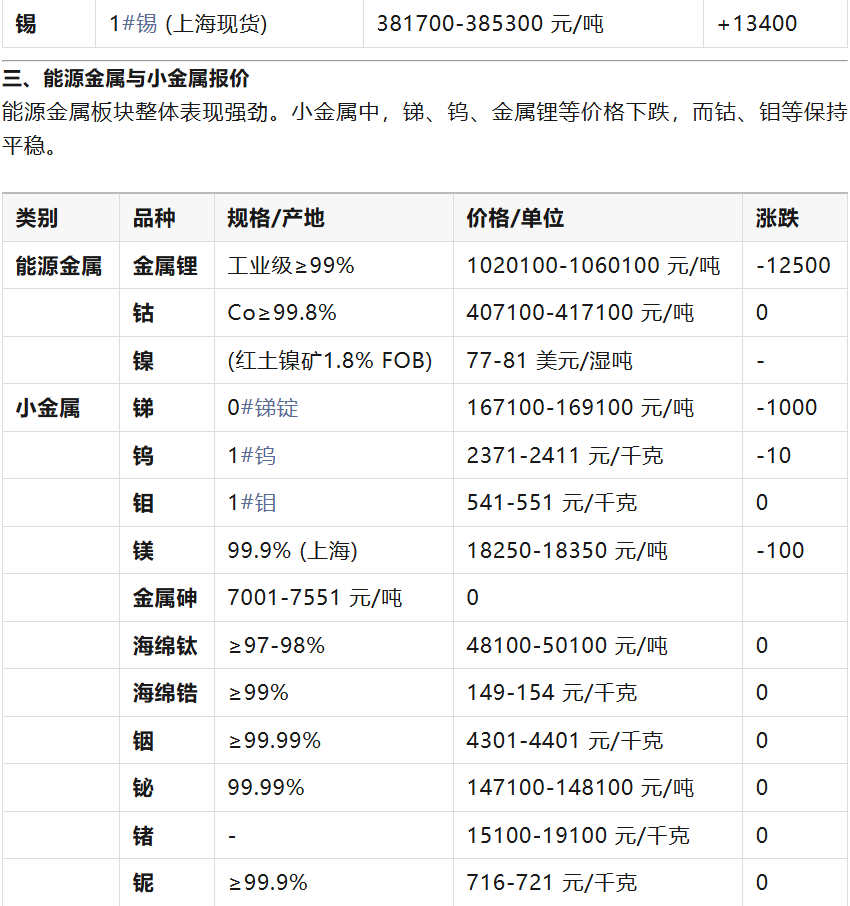Image resolution: width=850 pixels, height=906 pixels.
Task: Click the 1#钨 tungsten link
Action: tap(257, 456)
